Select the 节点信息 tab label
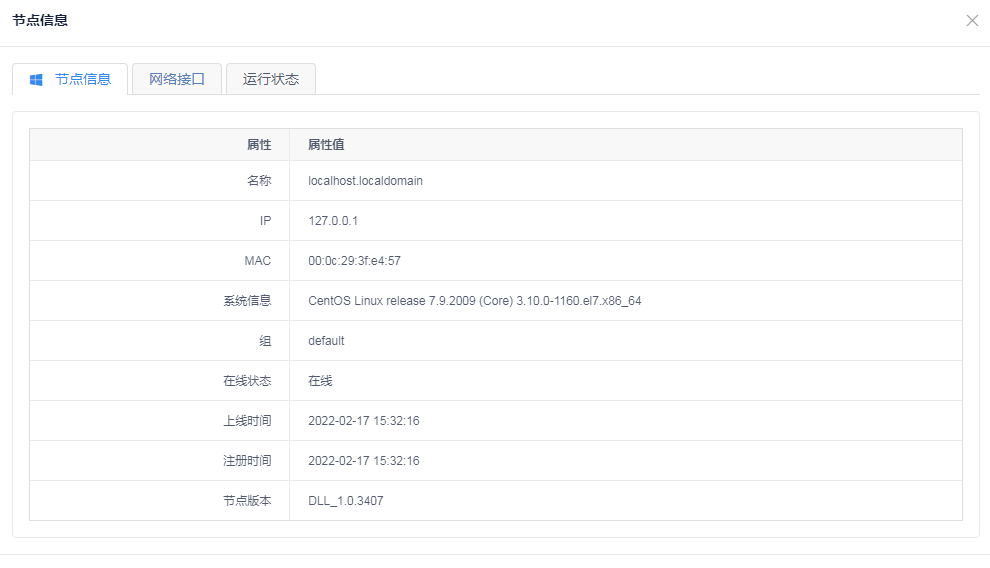The height and width of the screenshot is (568, 990). pos(83,79)
